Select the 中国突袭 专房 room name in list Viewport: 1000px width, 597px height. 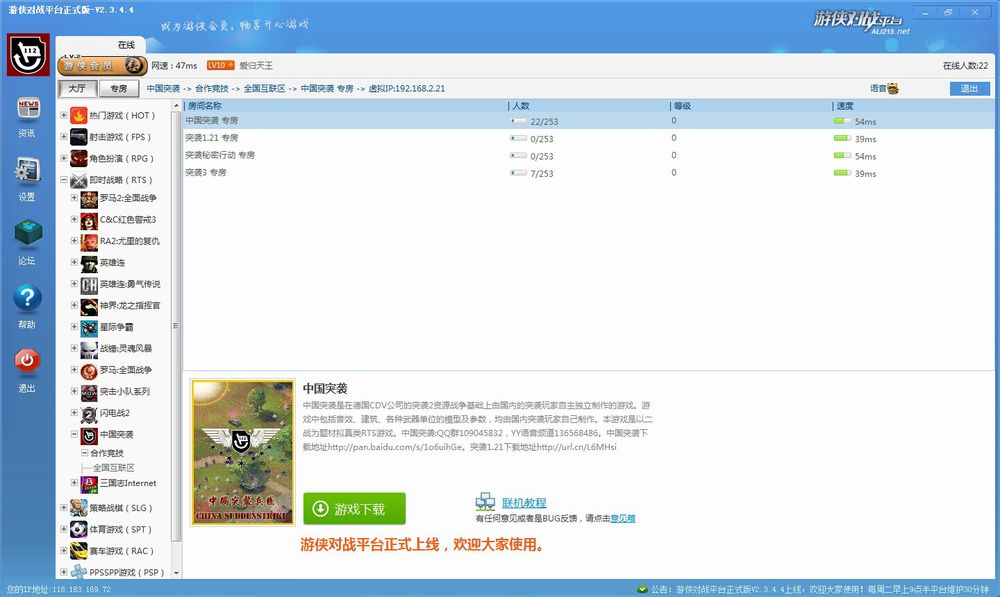pyautogui.click(x=212, y=121)
